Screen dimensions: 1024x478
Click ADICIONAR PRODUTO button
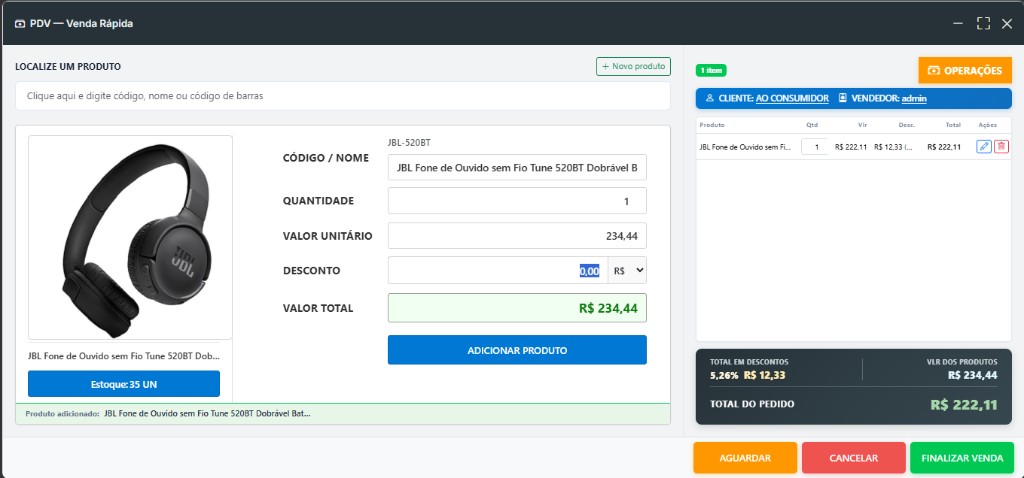[x=517, y=350]
